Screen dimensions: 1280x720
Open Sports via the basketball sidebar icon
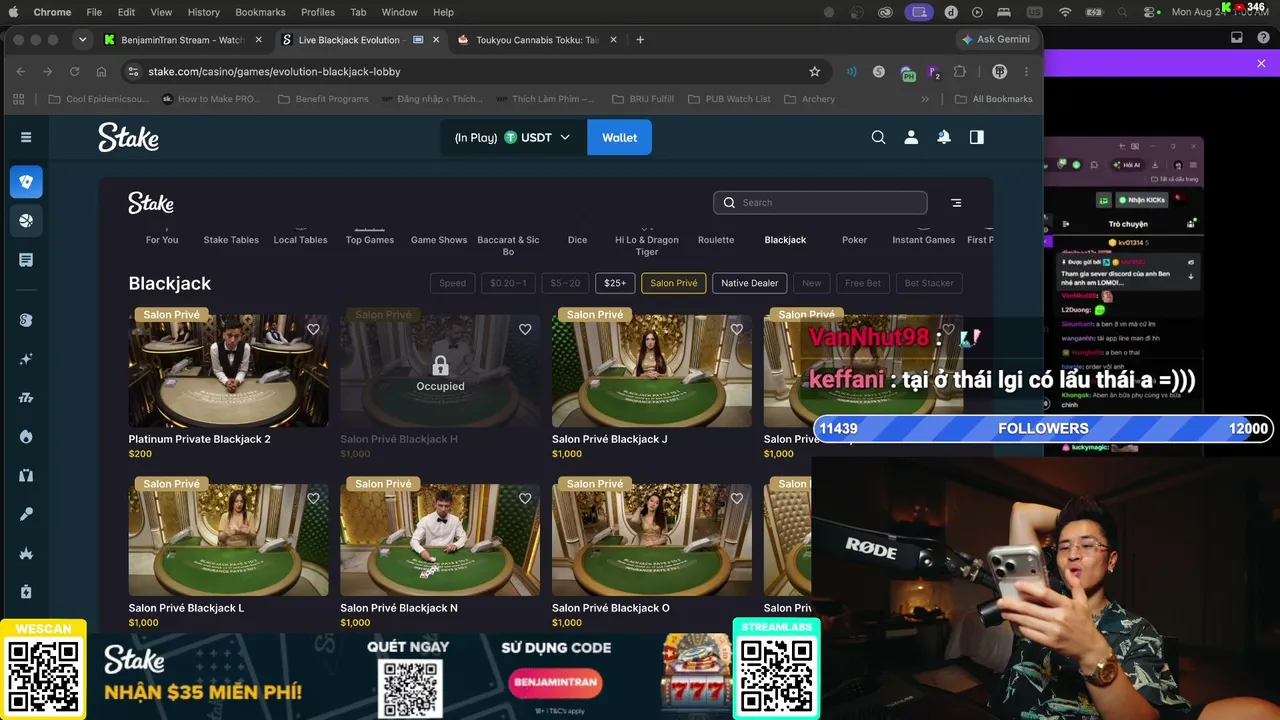(x=26, y=221)
